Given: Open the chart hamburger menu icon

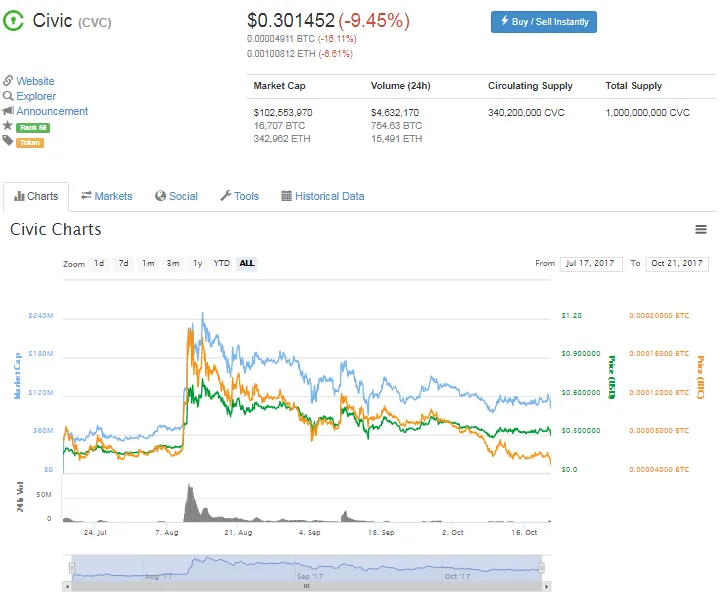Looking at the screenshot, I should [x=701, y=229].
